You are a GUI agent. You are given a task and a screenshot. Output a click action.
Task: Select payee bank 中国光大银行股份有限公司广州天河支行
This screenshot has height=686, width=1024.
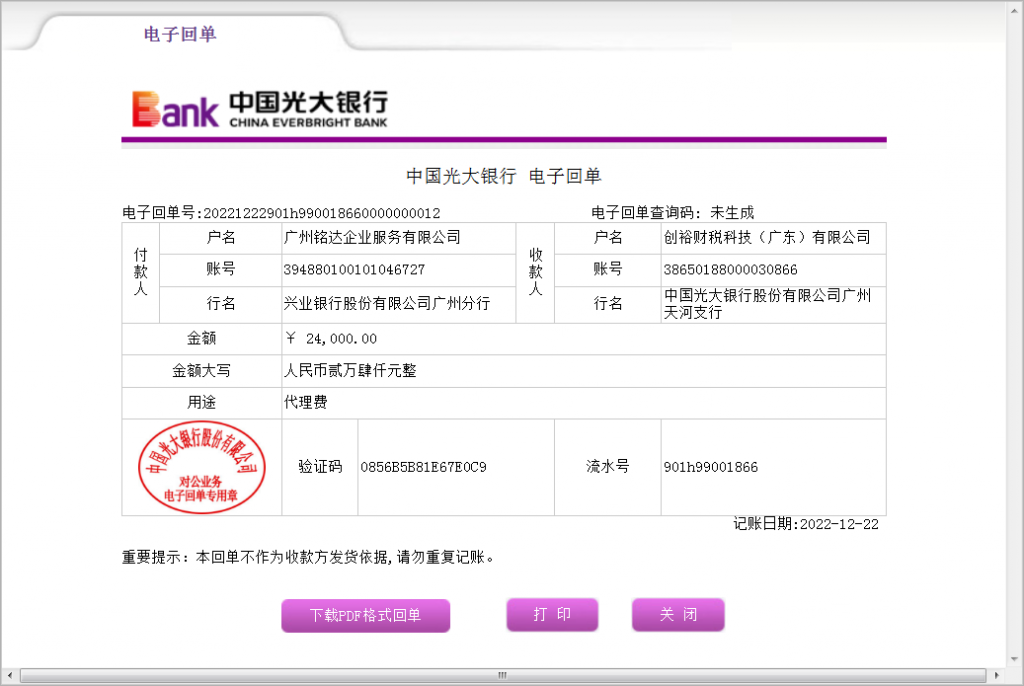tap(767, 304)
